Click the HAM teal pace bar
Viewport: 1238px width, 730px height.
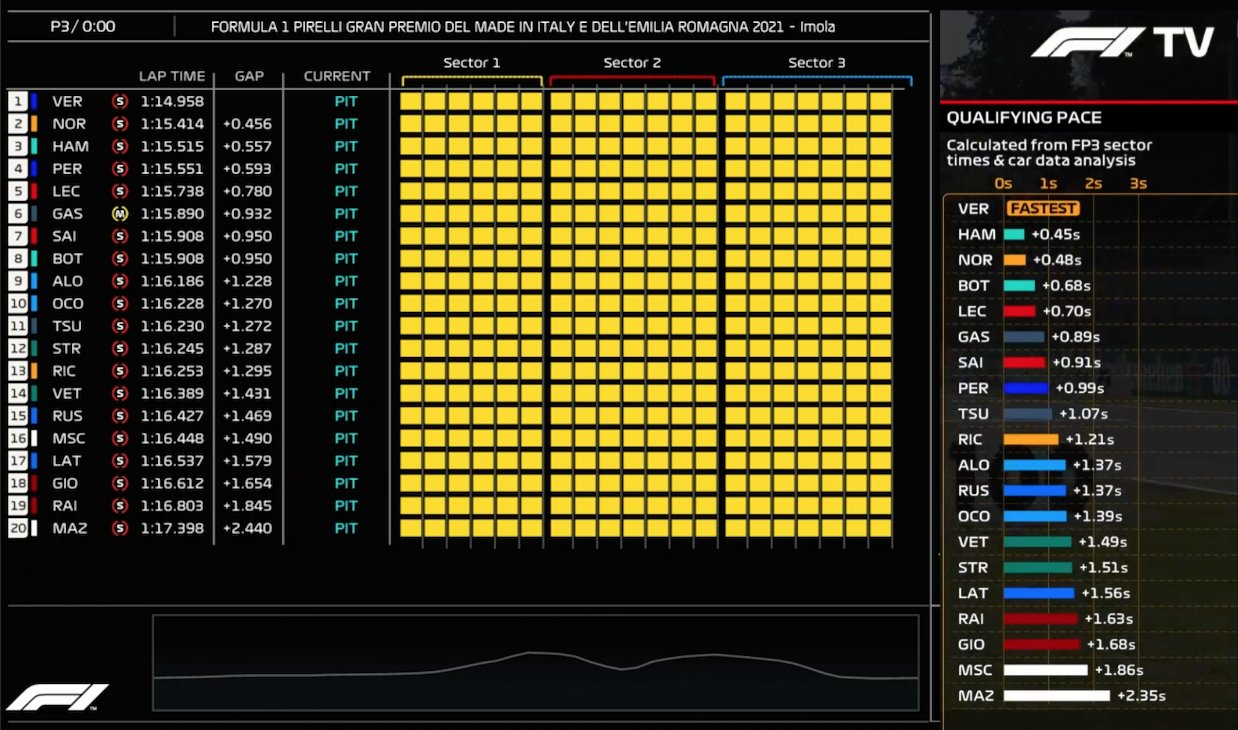pos(1014,234)
